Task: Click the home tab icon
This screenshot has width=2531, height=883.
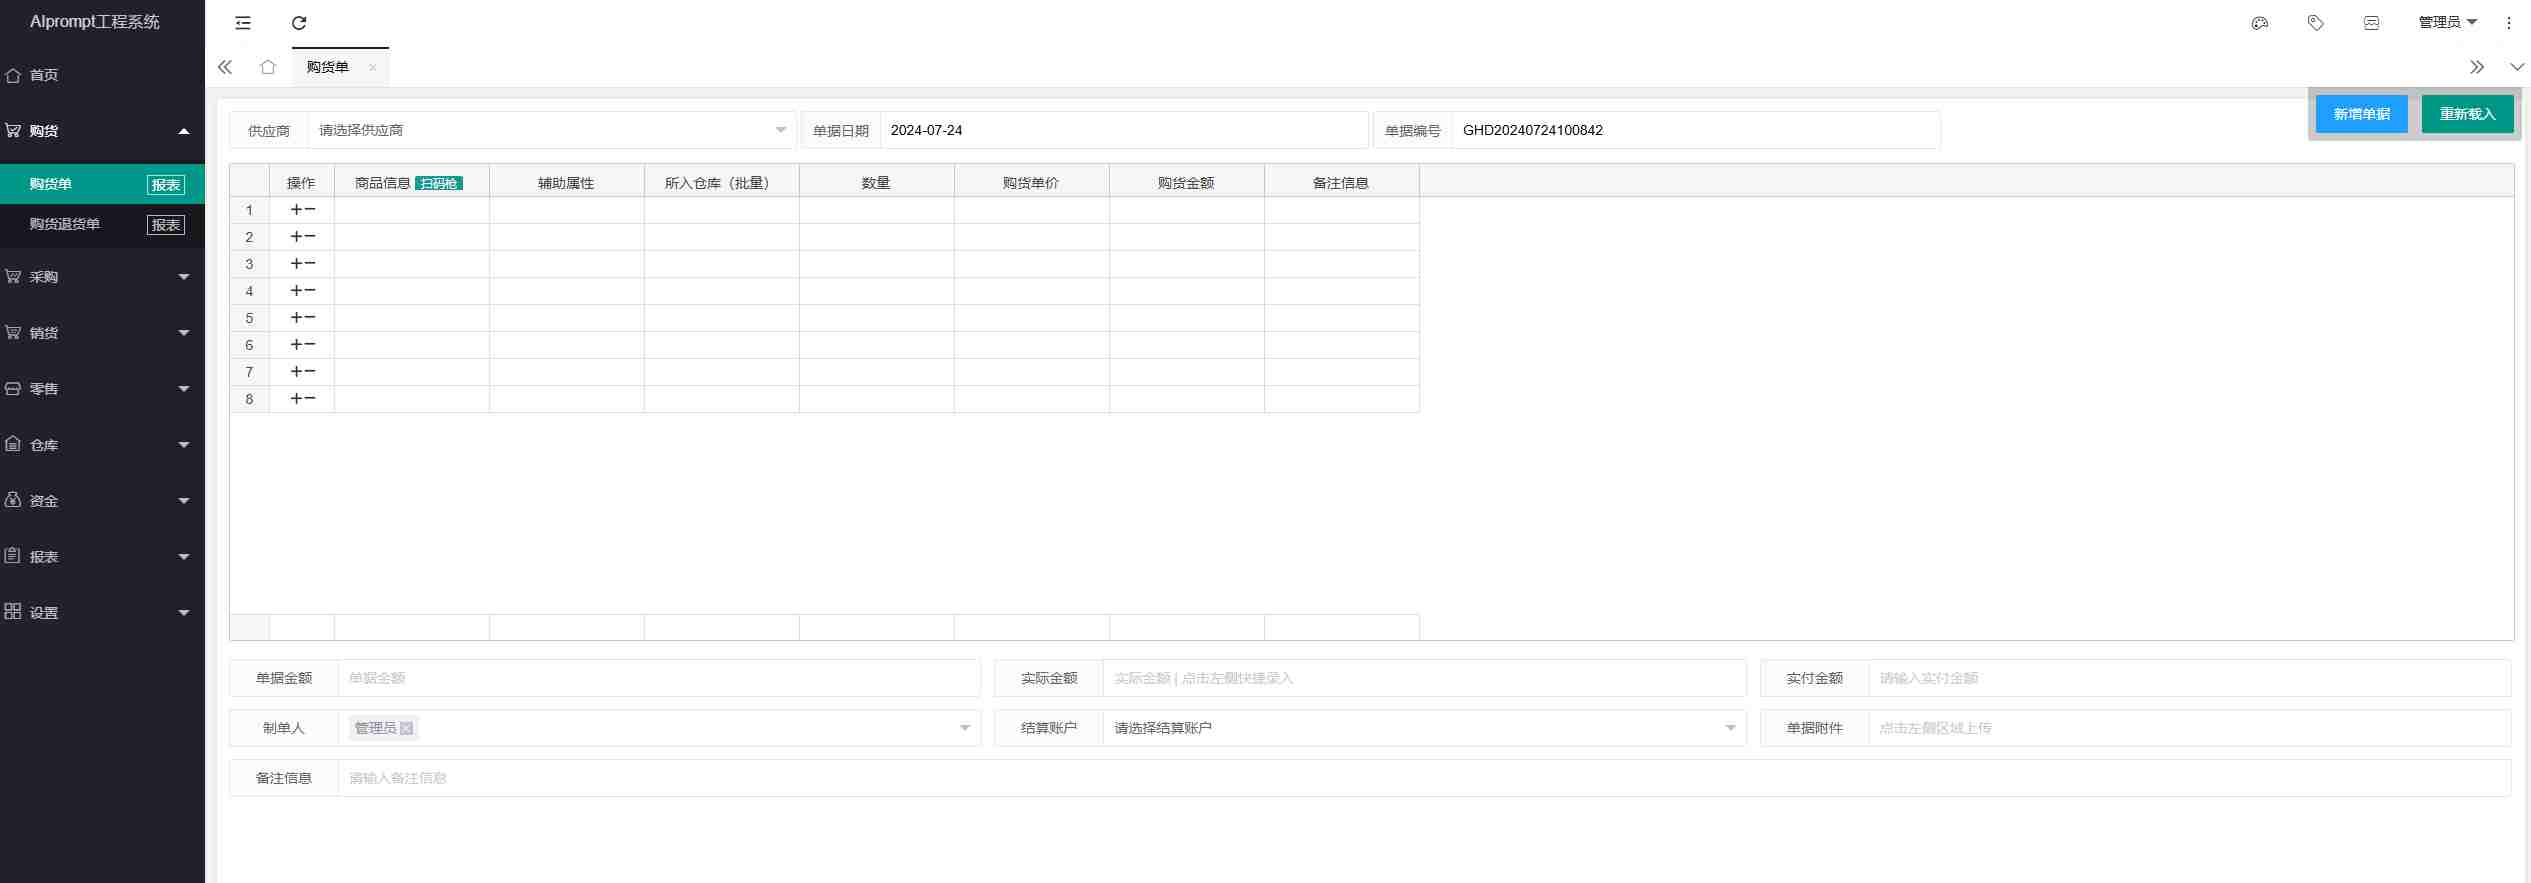Action: (x=267, y=67)
